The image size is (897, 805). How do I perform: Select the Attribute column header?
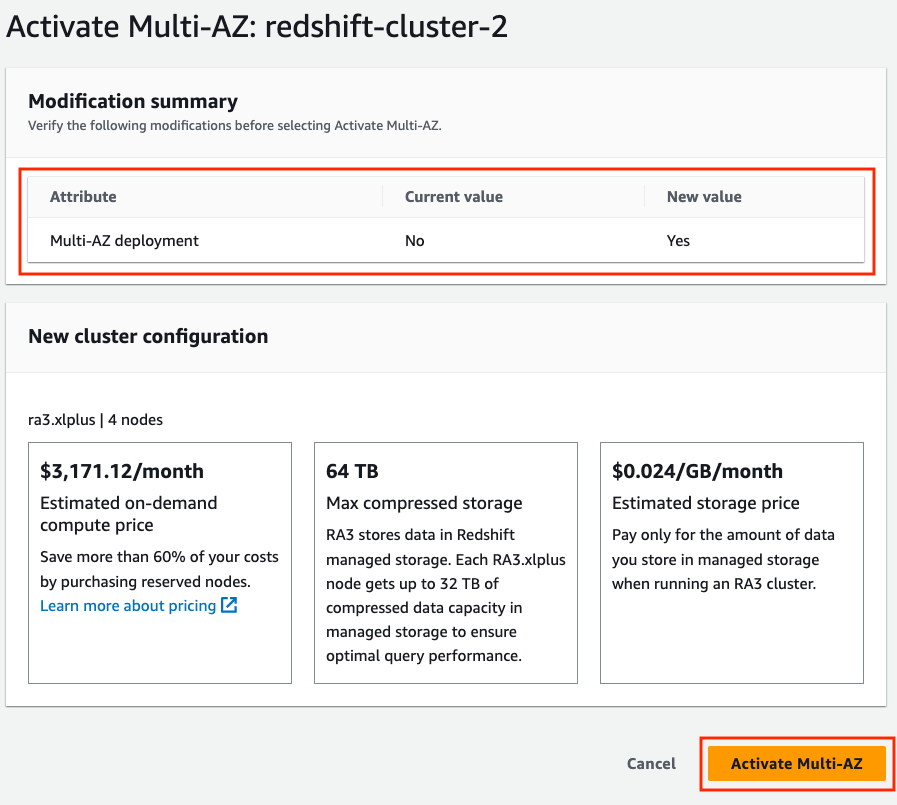(83, 196)
